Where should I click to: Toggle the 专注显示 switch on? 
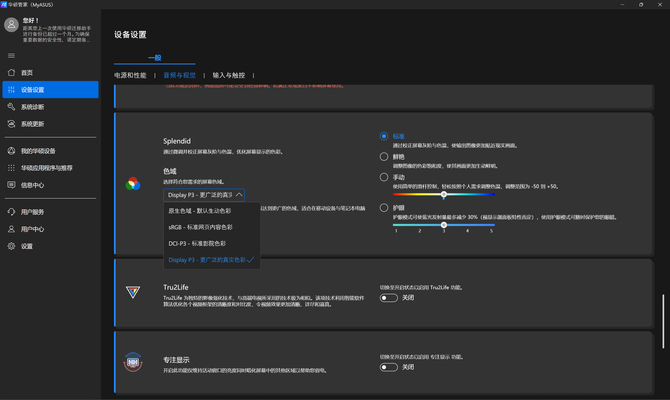388,367
